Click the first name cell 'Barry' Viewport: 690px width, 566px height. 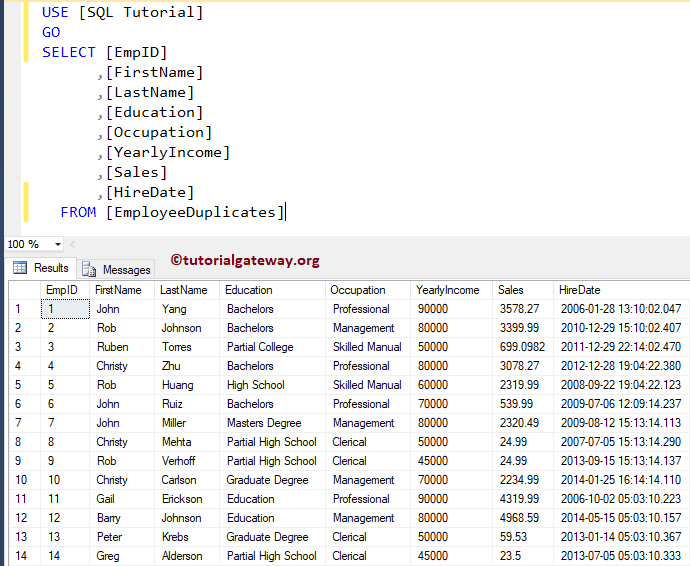pos(122,518)
